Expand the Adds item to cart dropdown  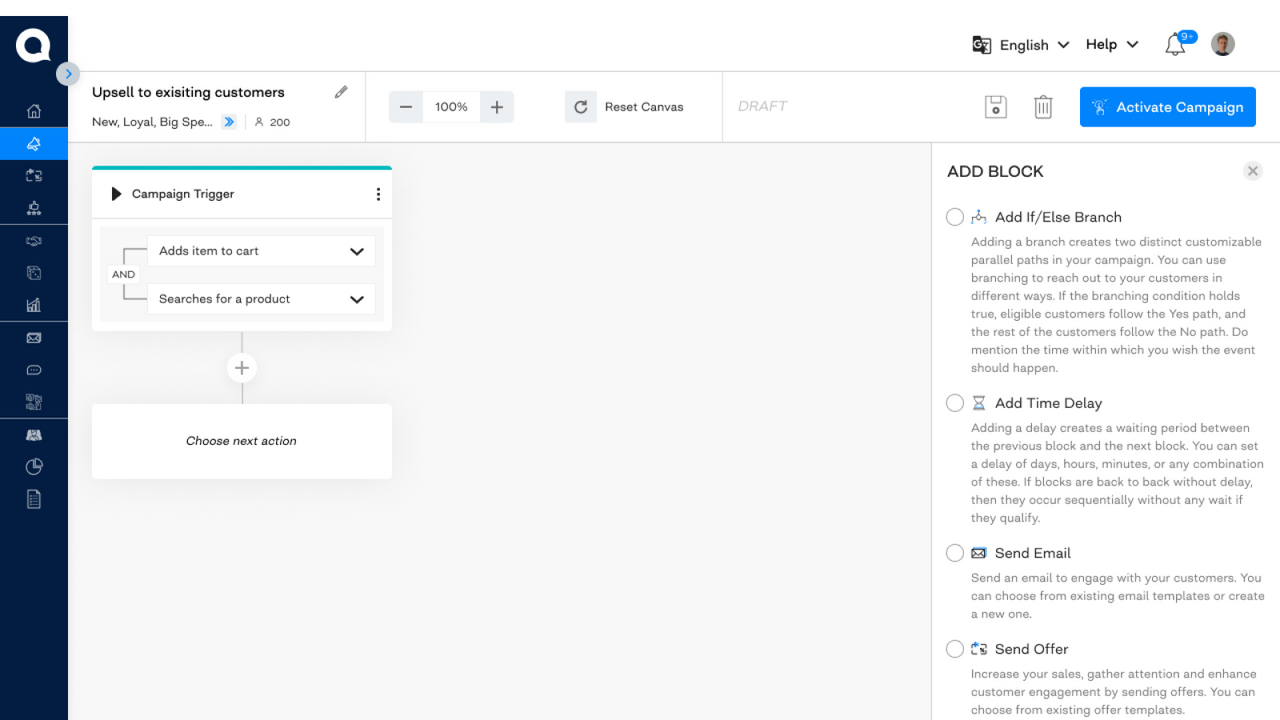click(261, 251)
